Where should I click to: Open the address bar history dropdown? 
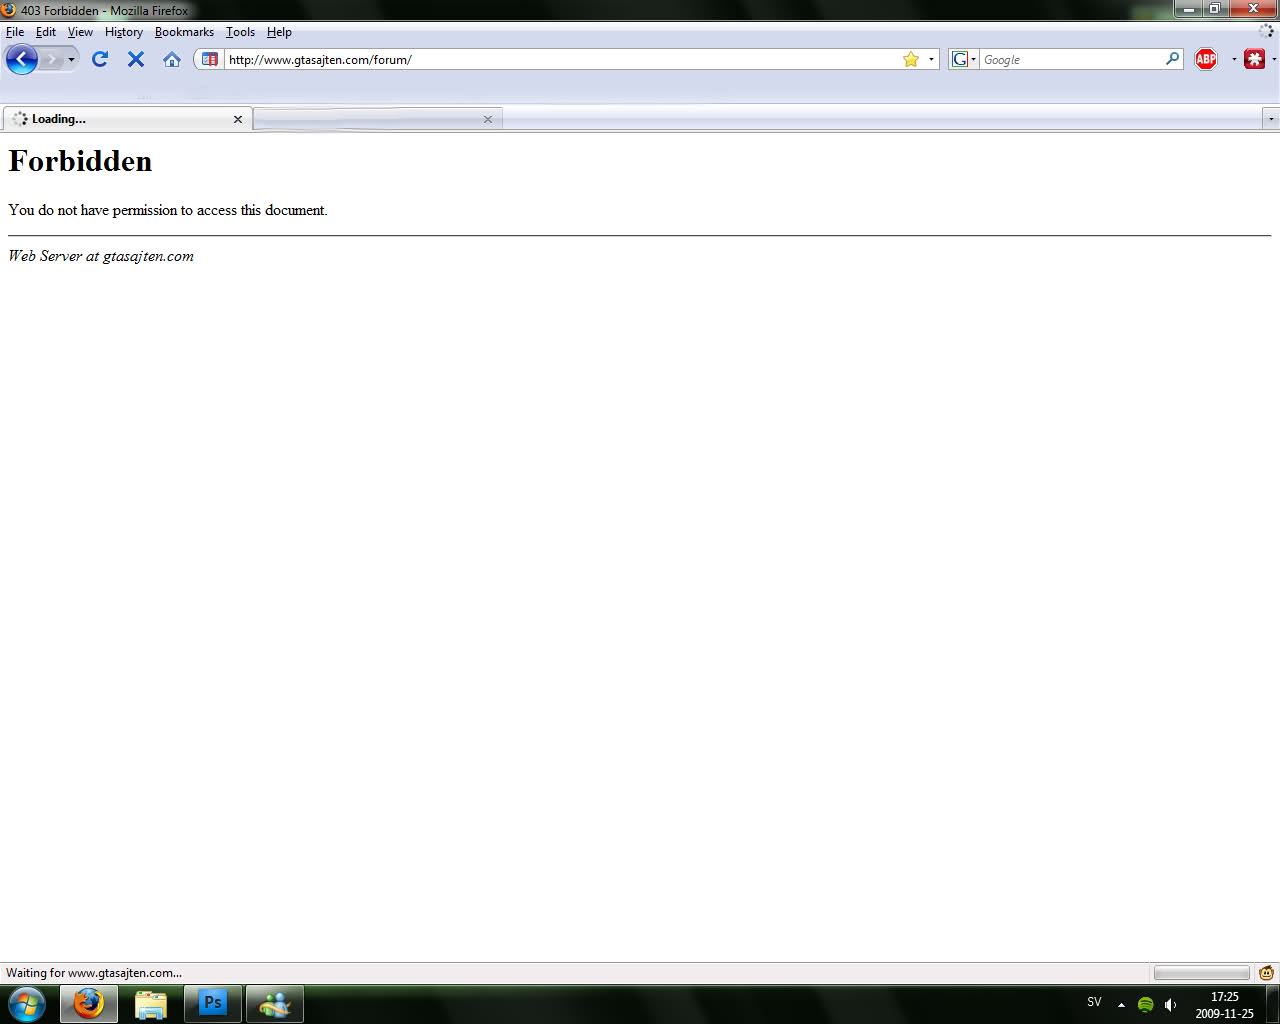click(x=931, y=60)
